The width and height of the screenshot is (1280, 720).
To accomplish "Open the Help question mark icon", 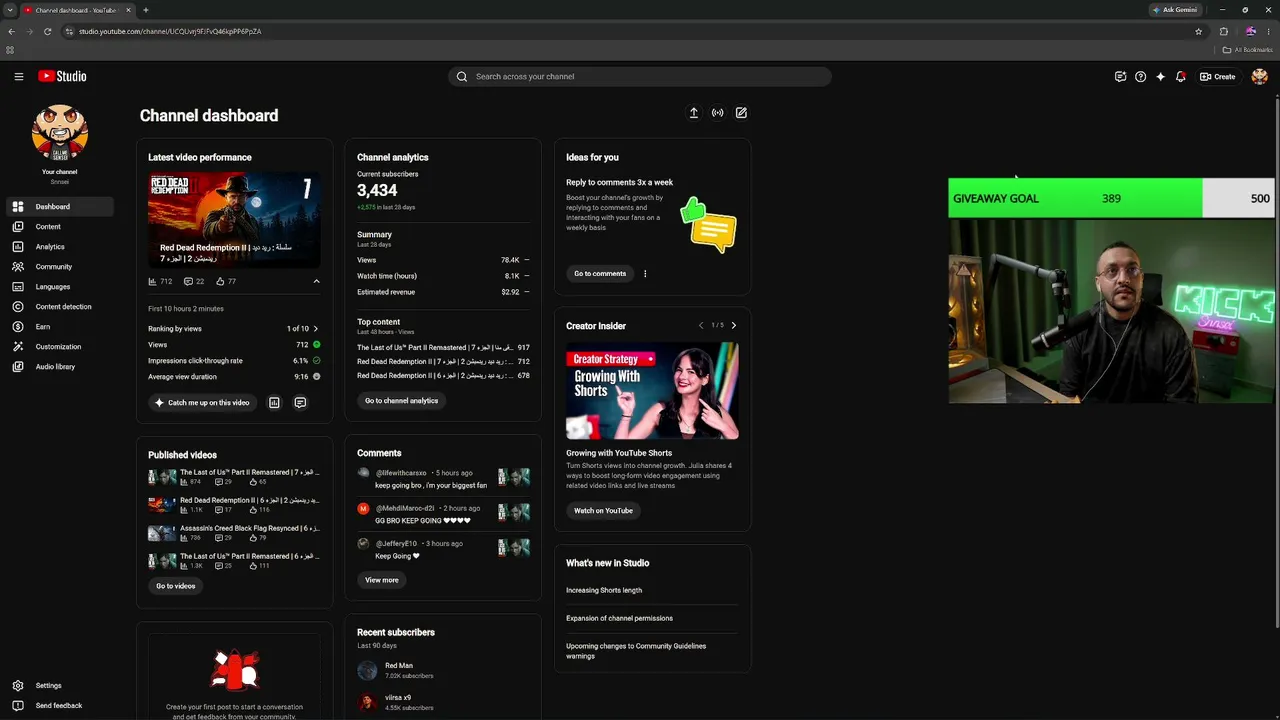I will pyautogui.click(x=1140, y=76).
